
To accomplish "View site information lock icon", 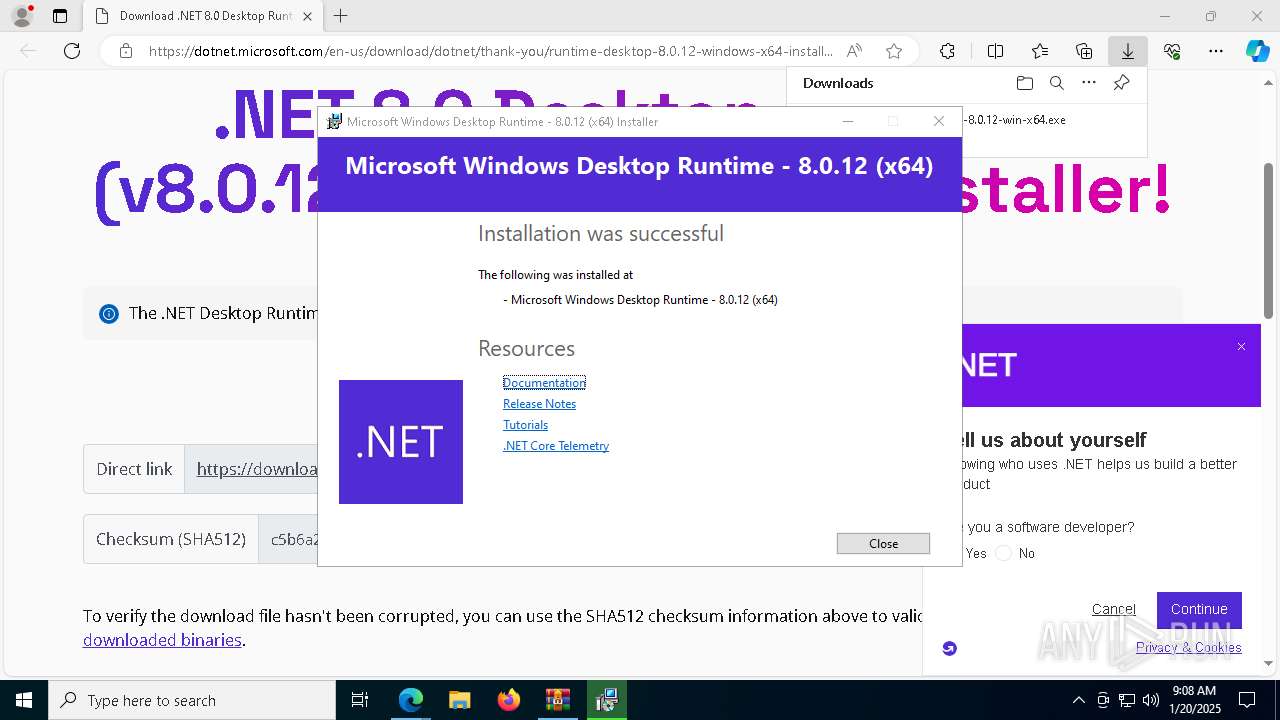I will coord(126,51).
